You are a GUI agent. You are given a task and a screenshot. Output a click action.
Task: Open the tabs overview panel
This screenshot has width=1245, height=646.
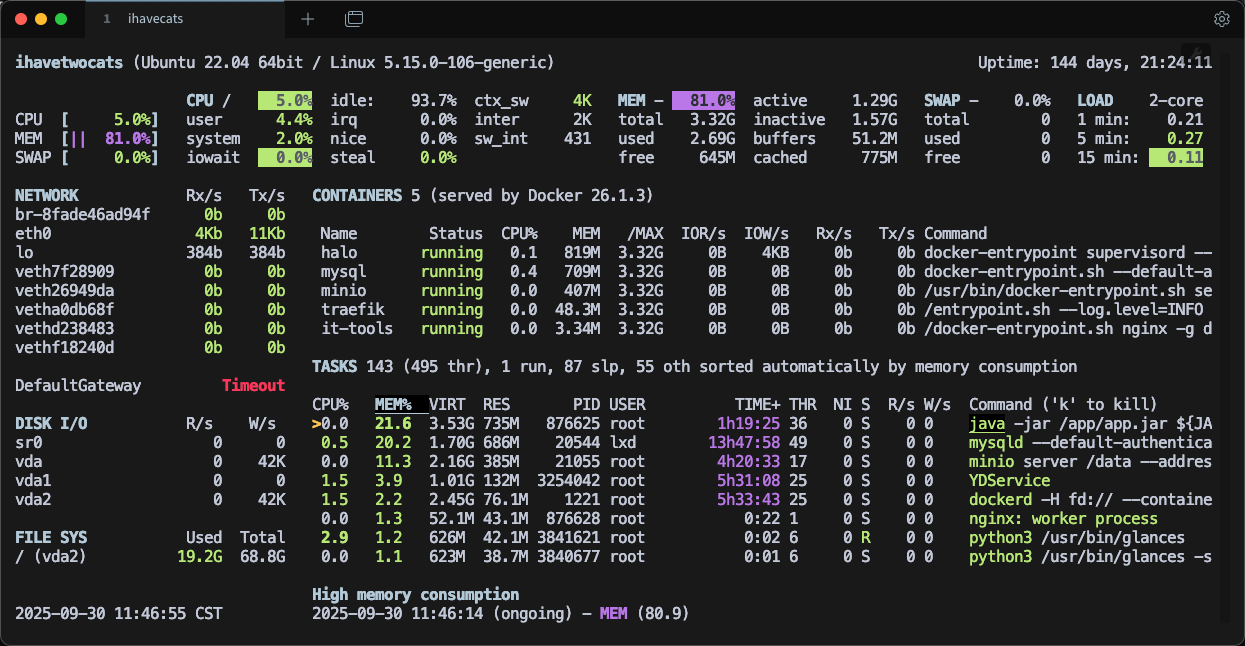(353, 18)
